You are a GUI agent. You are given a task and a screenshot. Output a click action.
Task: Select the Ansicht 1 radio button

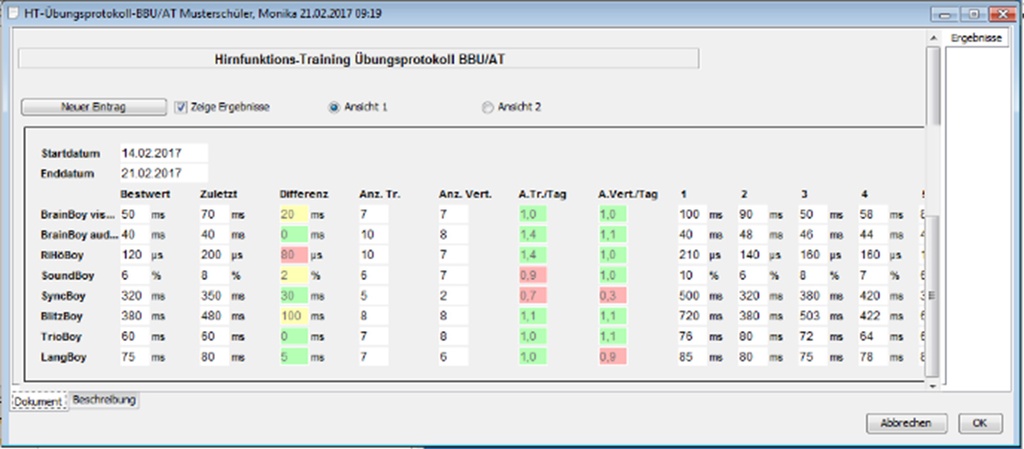coord(333,108)
